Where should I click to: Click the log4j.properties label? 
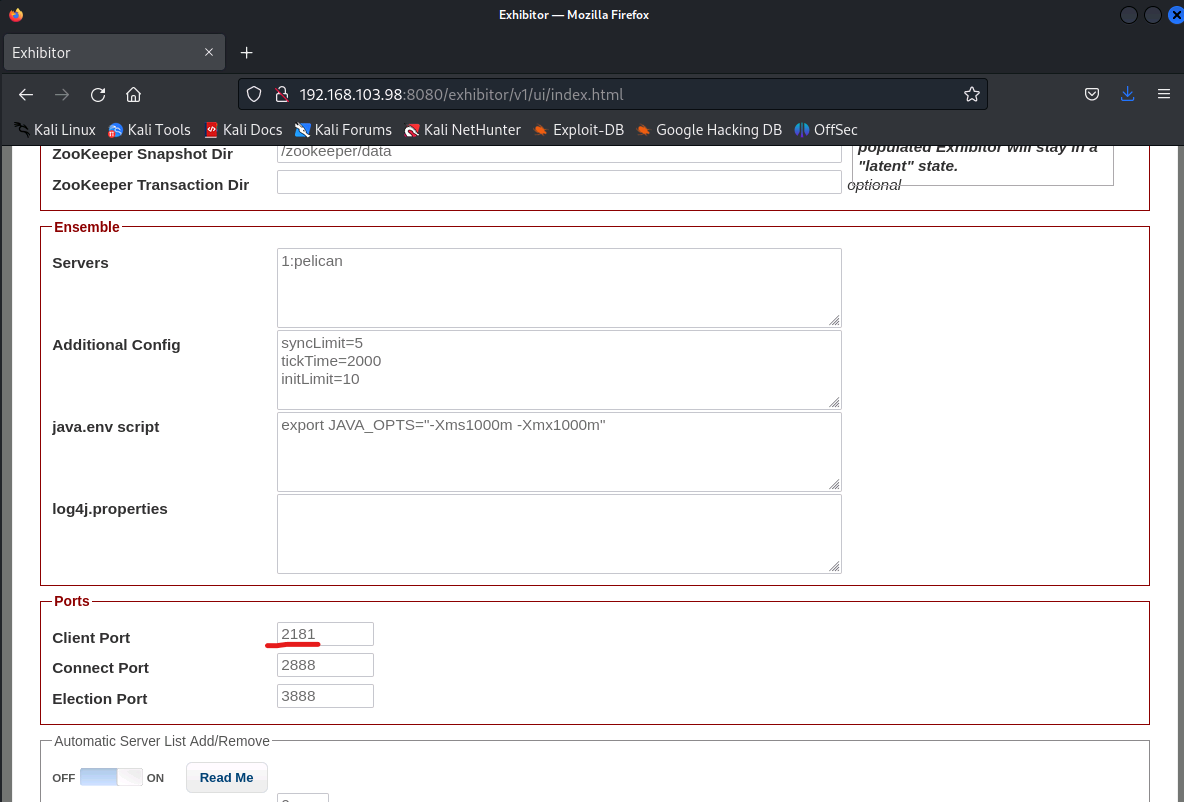point(109,509)
